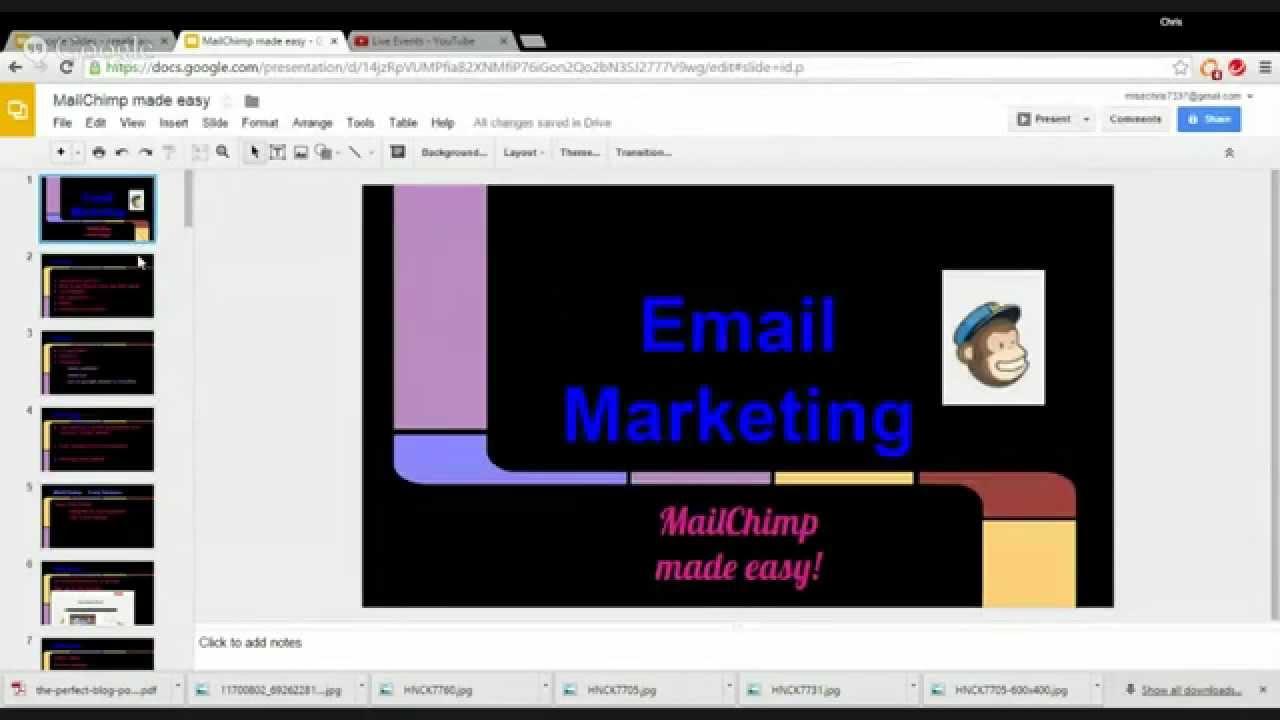Open the Tools menu
1280x720 pixels.
click(x=360, y=123)
